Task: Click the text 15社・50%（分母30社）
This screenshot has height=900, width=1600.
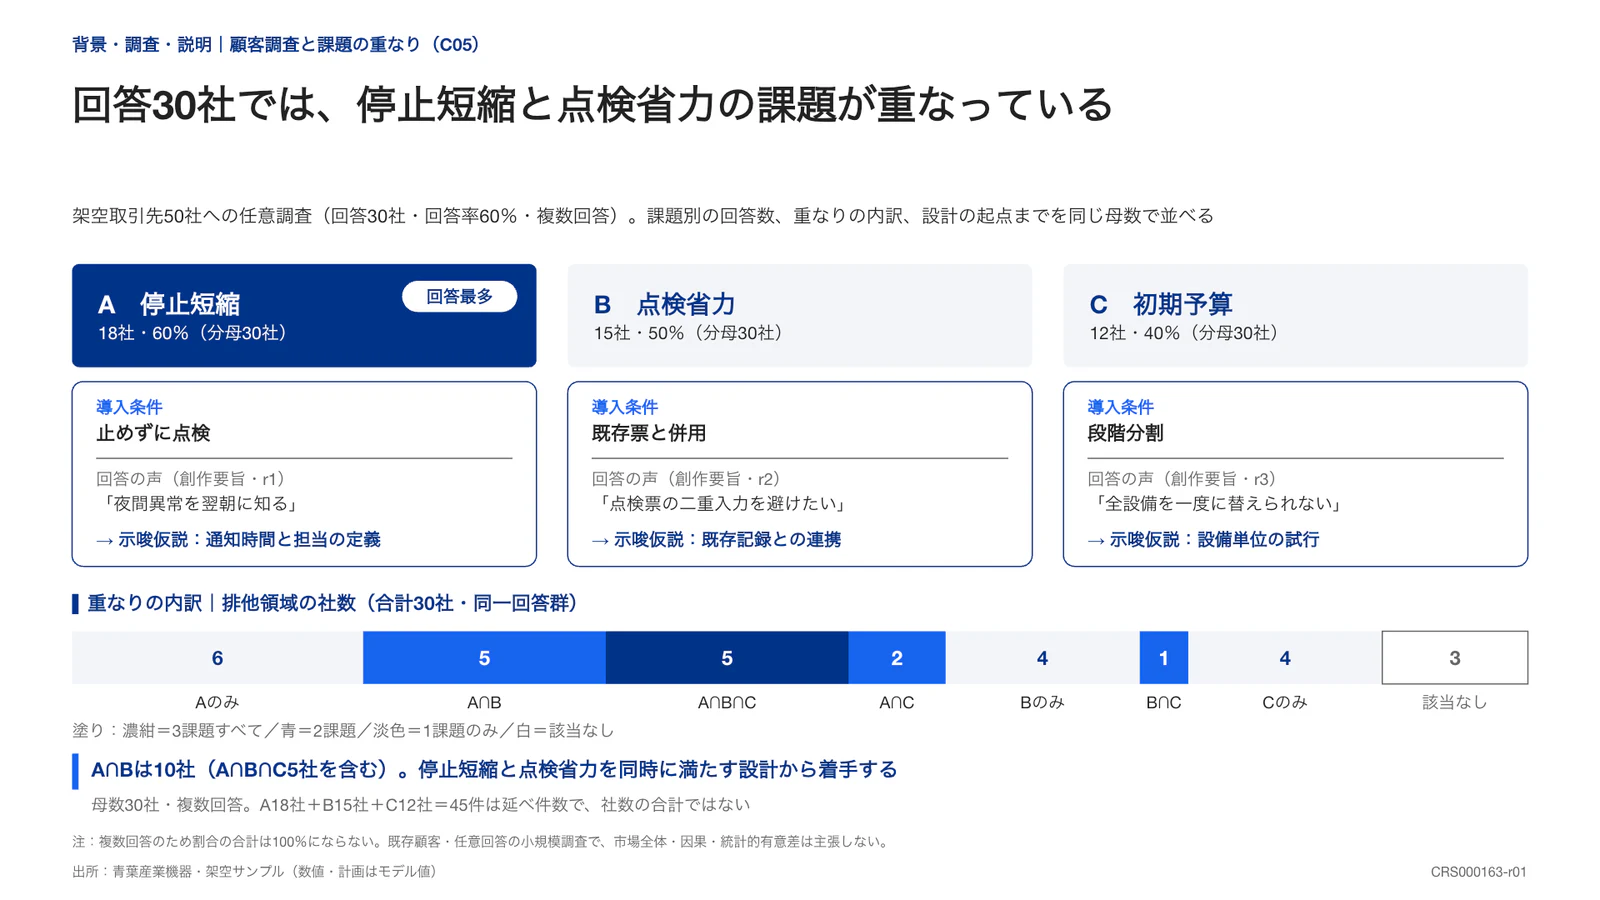Action: (x=691, y=333)
